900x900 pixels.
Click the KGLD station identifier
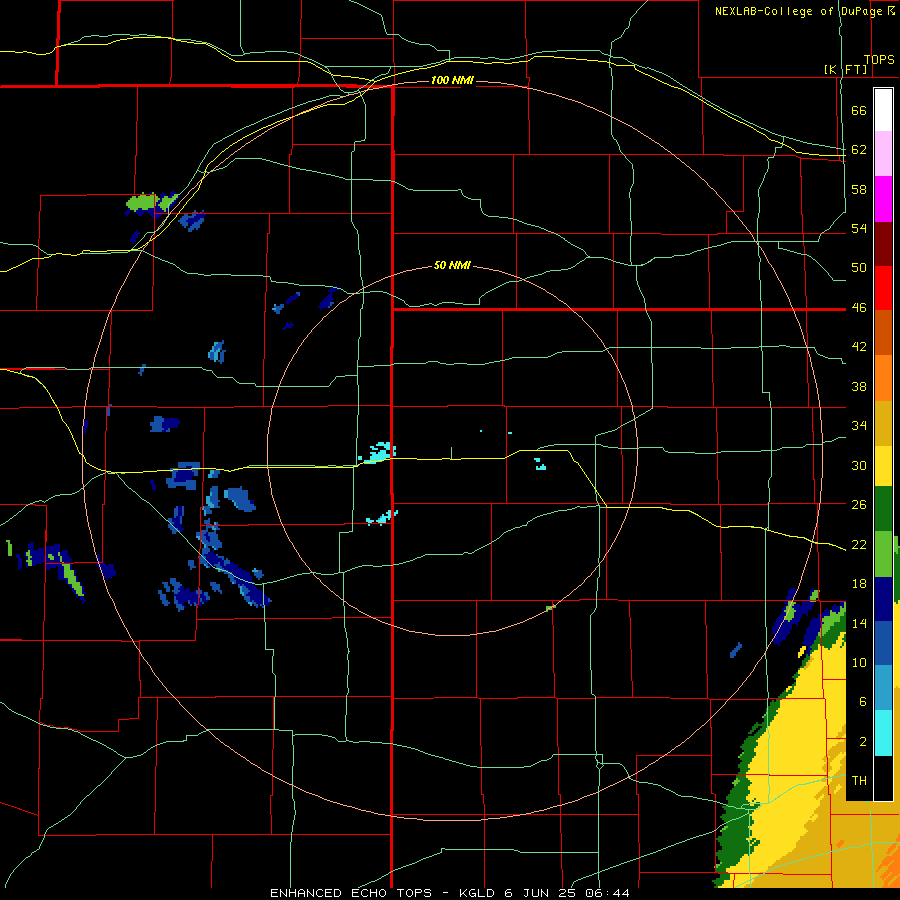coord(478,893)
